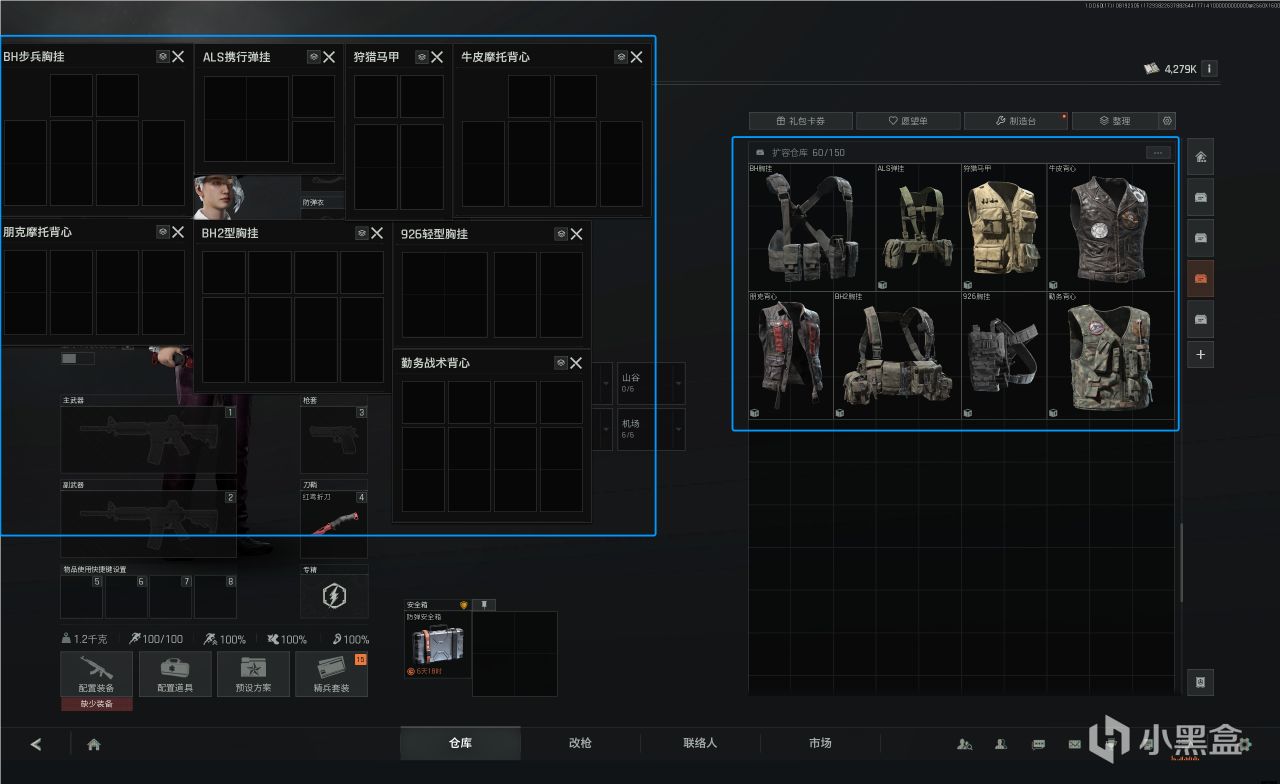Select storage box tab directly above plus button
The height and width of the screenshot is (784, 1280).
pyautogui.click(x=1201, y=318)
